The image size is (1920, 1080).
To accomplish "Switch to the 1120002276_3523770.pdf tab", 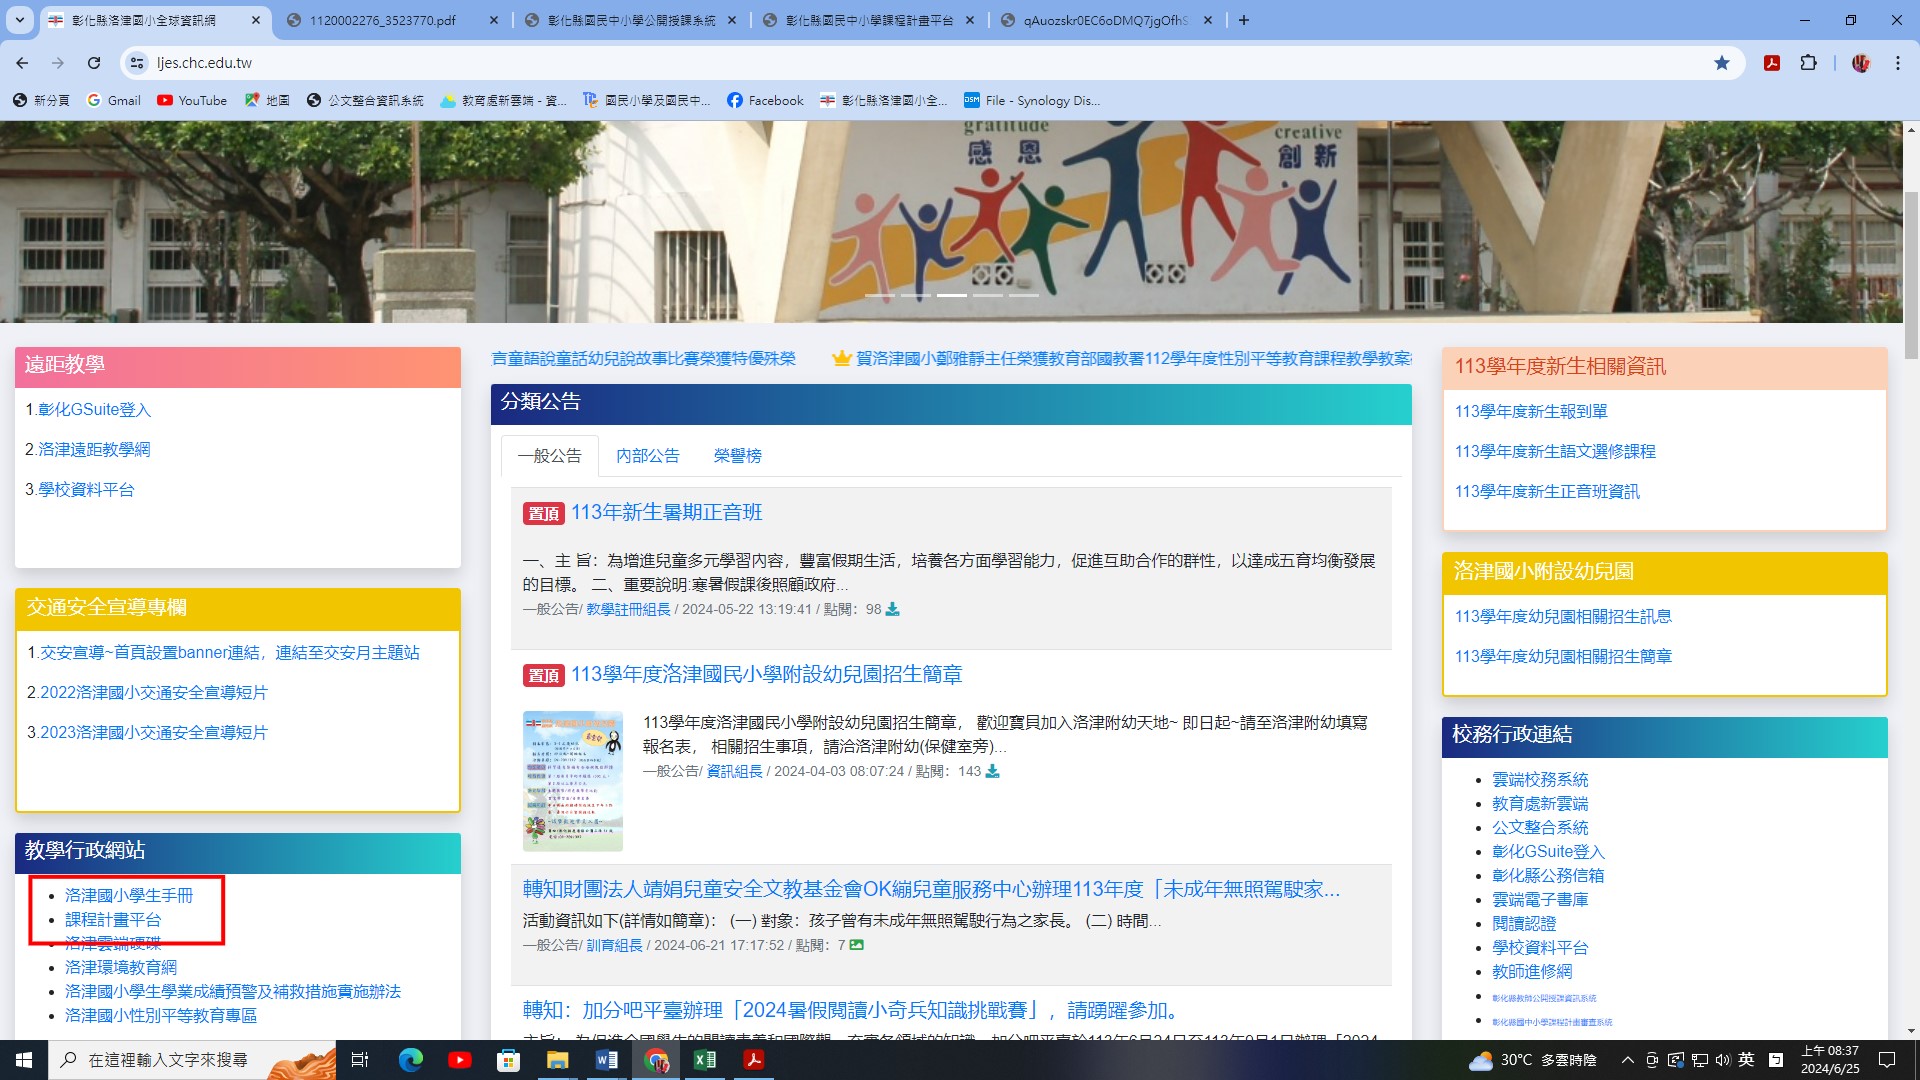I will (x=383, y=20).
